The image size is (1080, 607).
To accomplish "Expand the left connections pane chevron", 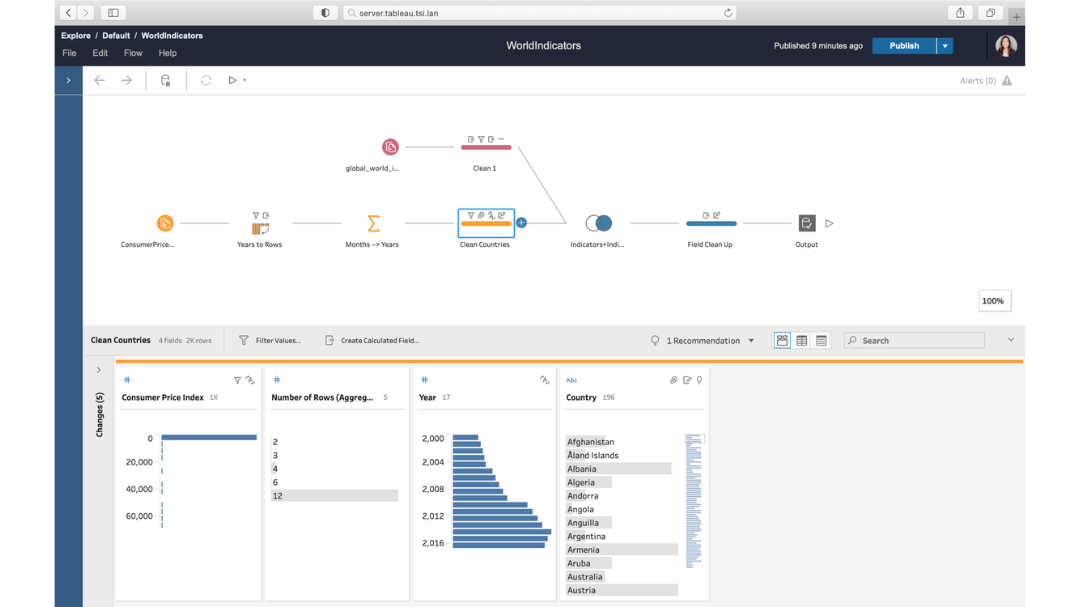I will pos(68,80).
